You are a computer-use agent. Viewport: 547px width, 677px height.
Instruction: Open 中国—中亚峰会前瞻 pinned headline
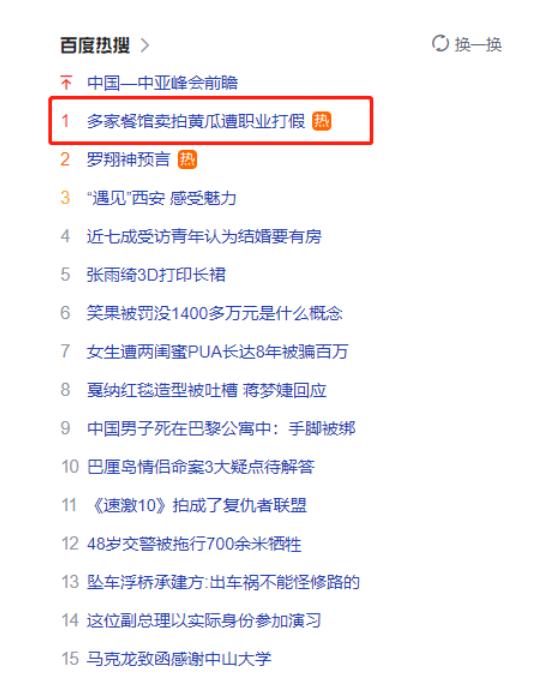pos(162,82)
